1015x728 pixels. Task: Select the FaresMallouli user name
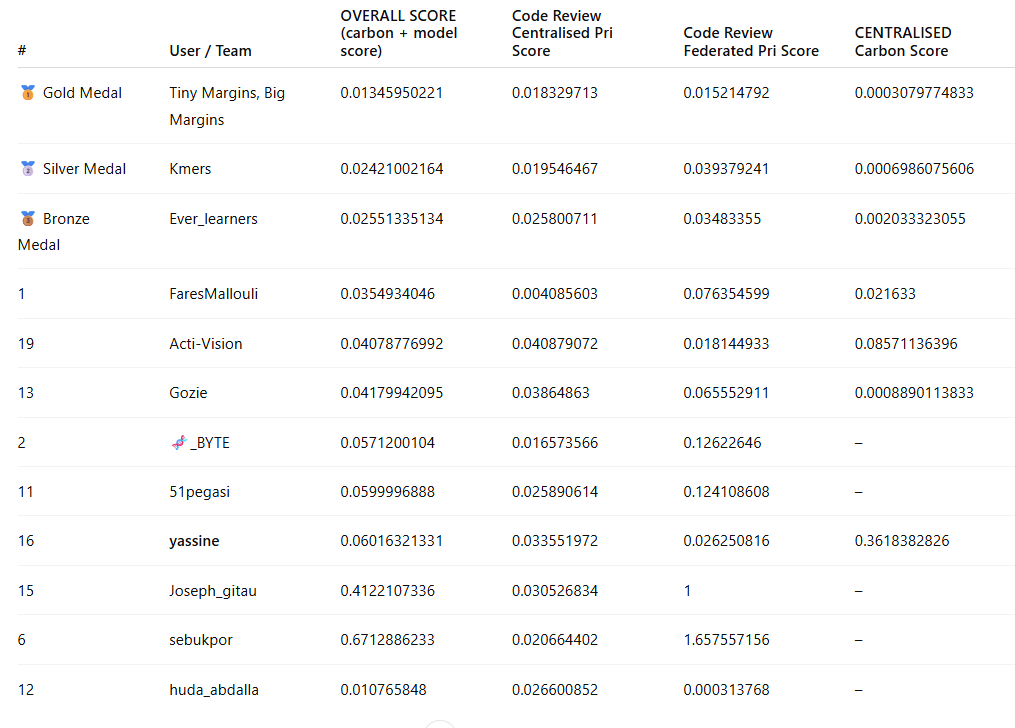coord(213,294)
